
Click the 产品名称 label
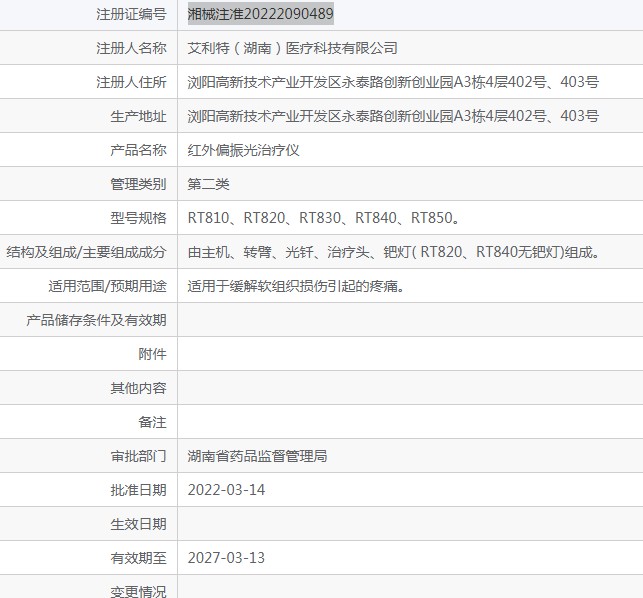[138, 150]
